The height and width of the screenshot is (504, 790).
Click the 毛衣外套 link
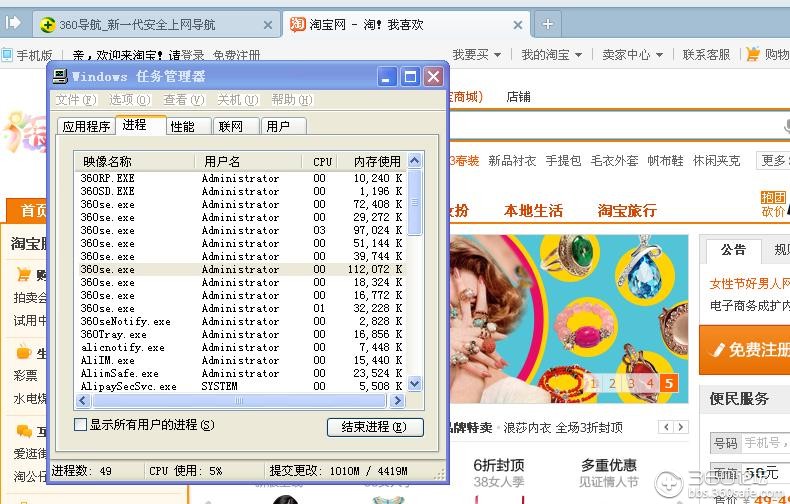[x=614, y=161]
